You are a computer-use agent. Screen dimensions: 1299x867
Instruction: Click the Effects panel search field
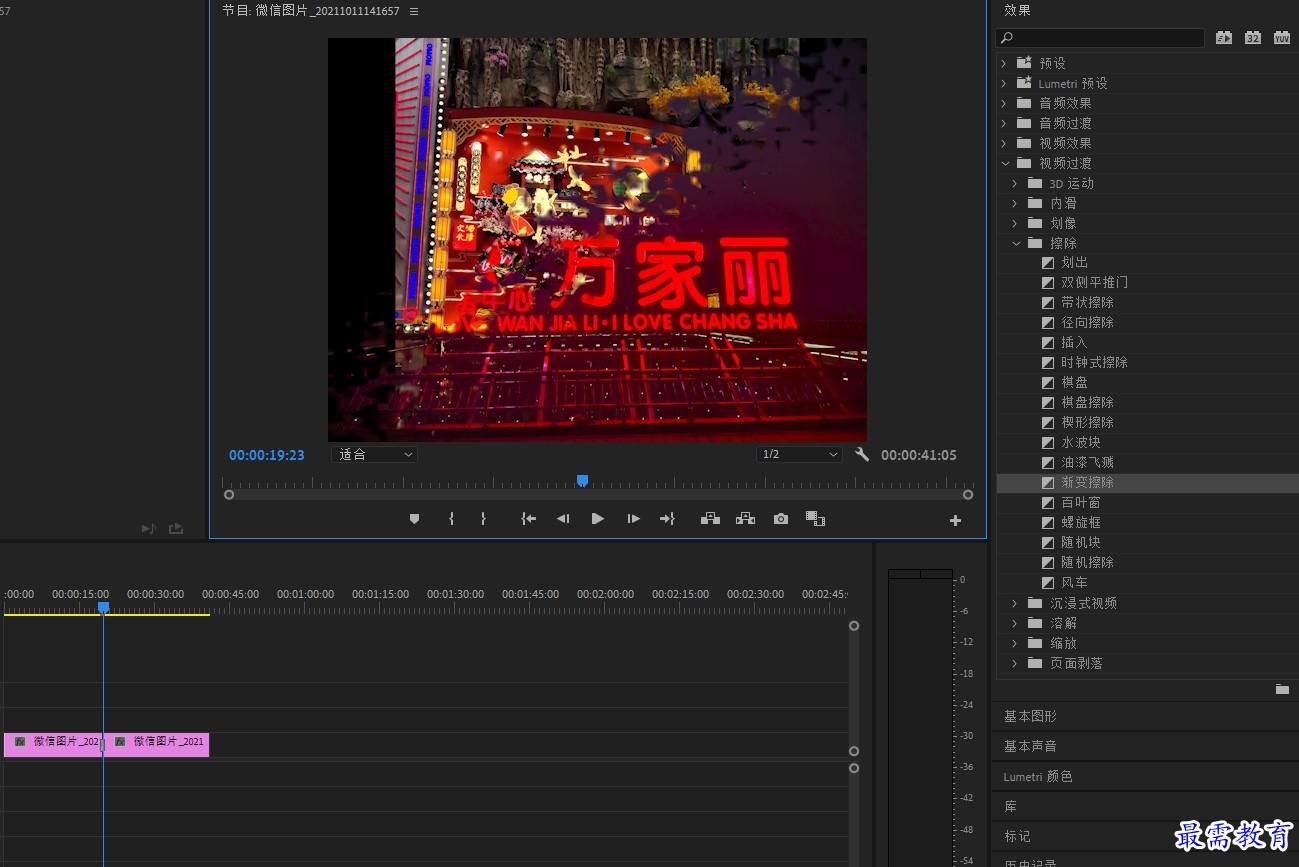coord(1101,38)
